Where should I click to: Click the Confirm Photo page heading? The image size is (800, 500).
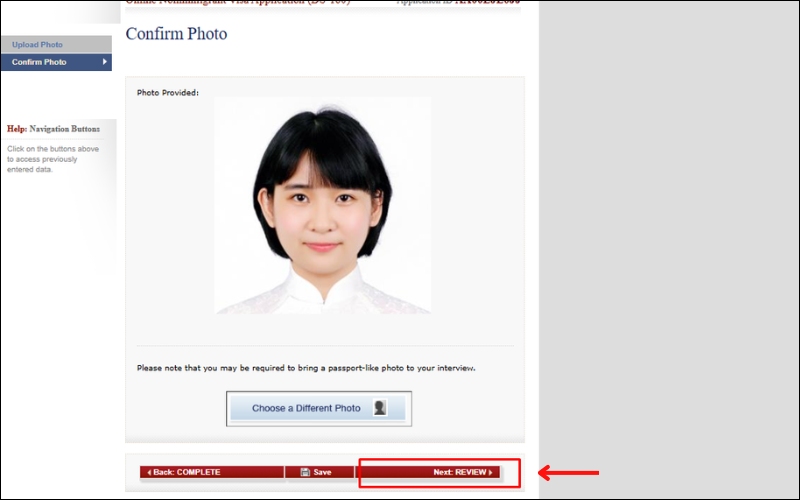176,34
